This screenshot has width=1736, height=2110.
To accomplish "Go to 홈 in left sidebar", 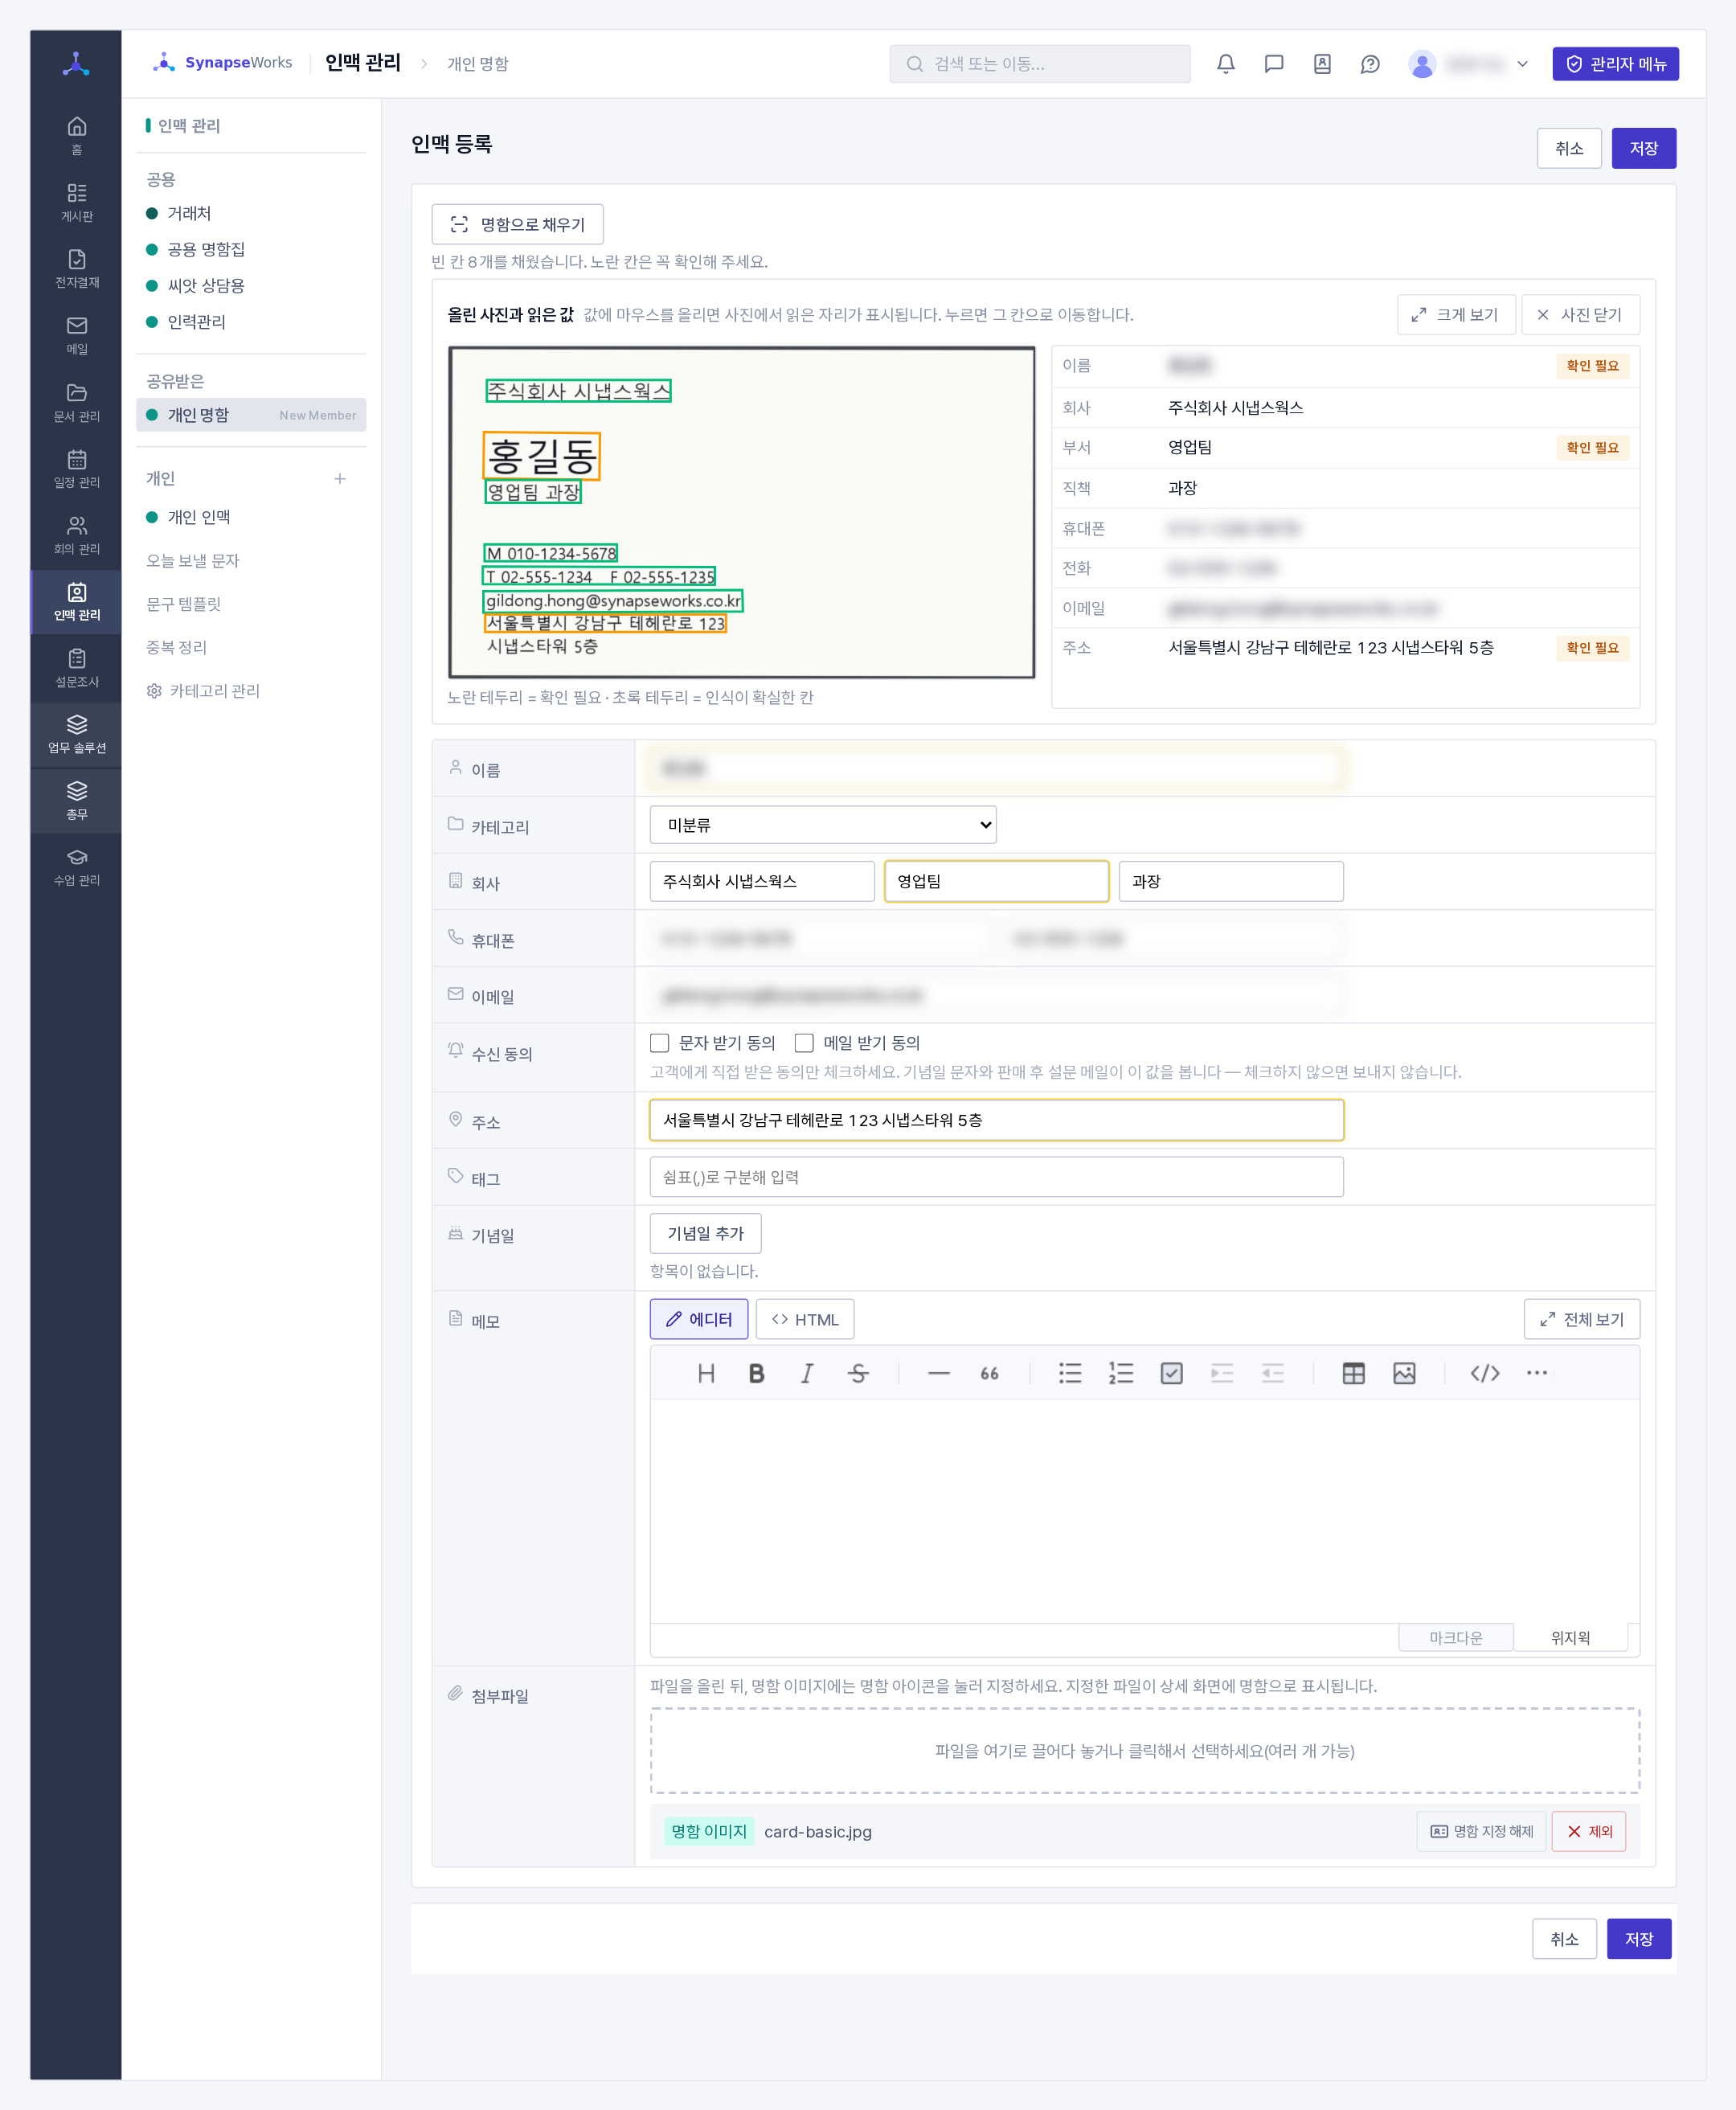I will [76, 135].
